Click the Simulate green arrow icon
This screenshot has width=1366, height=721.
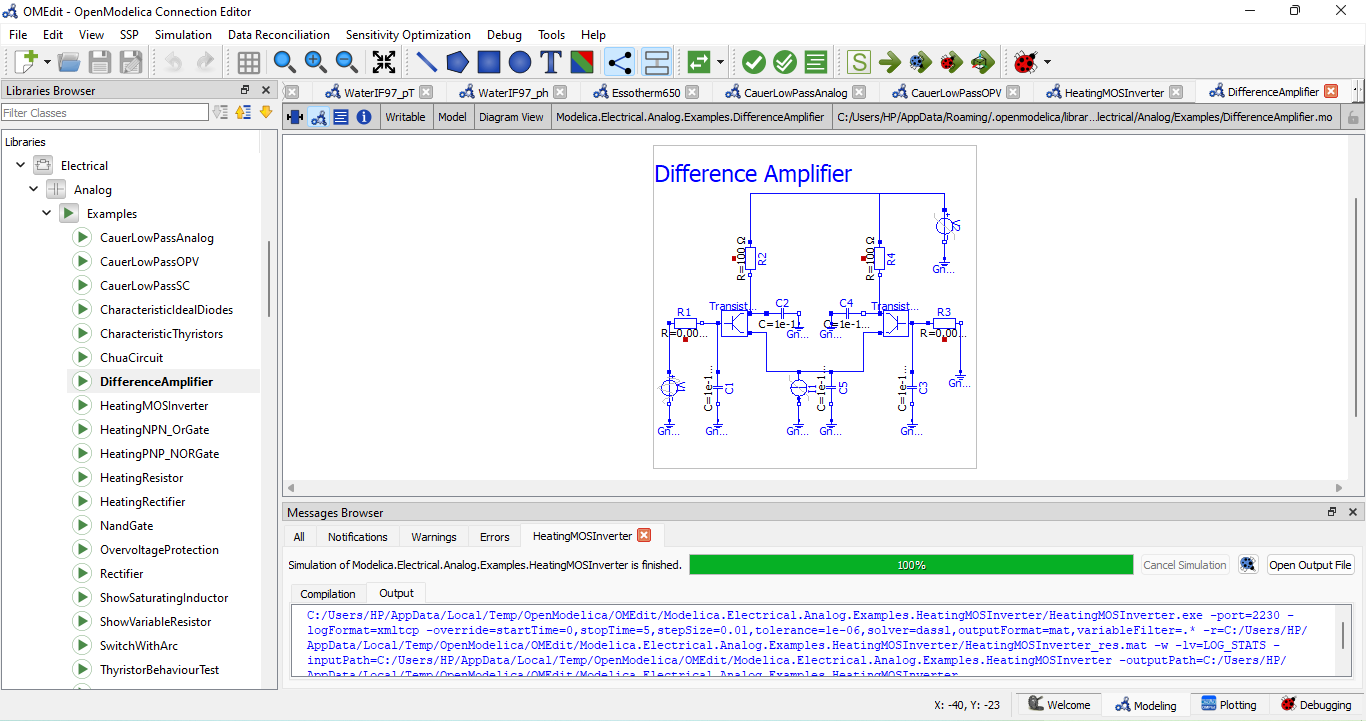890,62
